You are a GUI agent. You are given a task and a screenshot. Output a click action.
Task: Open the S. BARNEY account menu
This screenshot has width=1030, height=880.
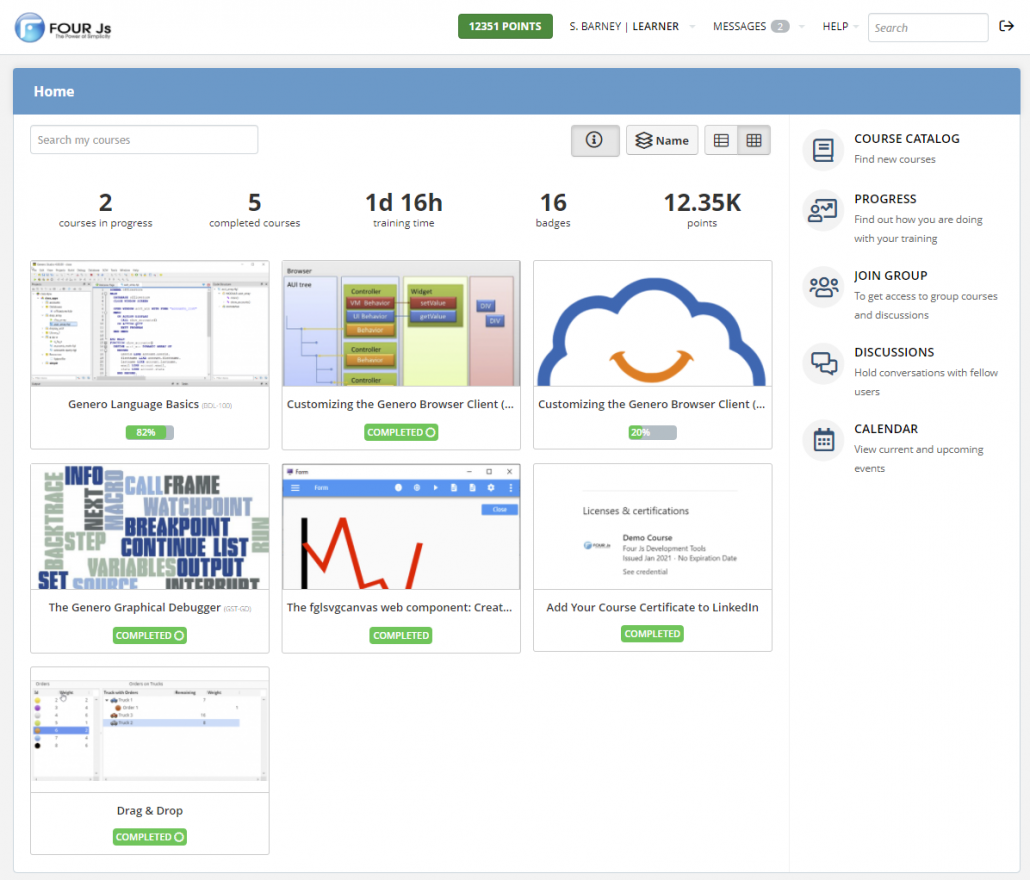595,26
